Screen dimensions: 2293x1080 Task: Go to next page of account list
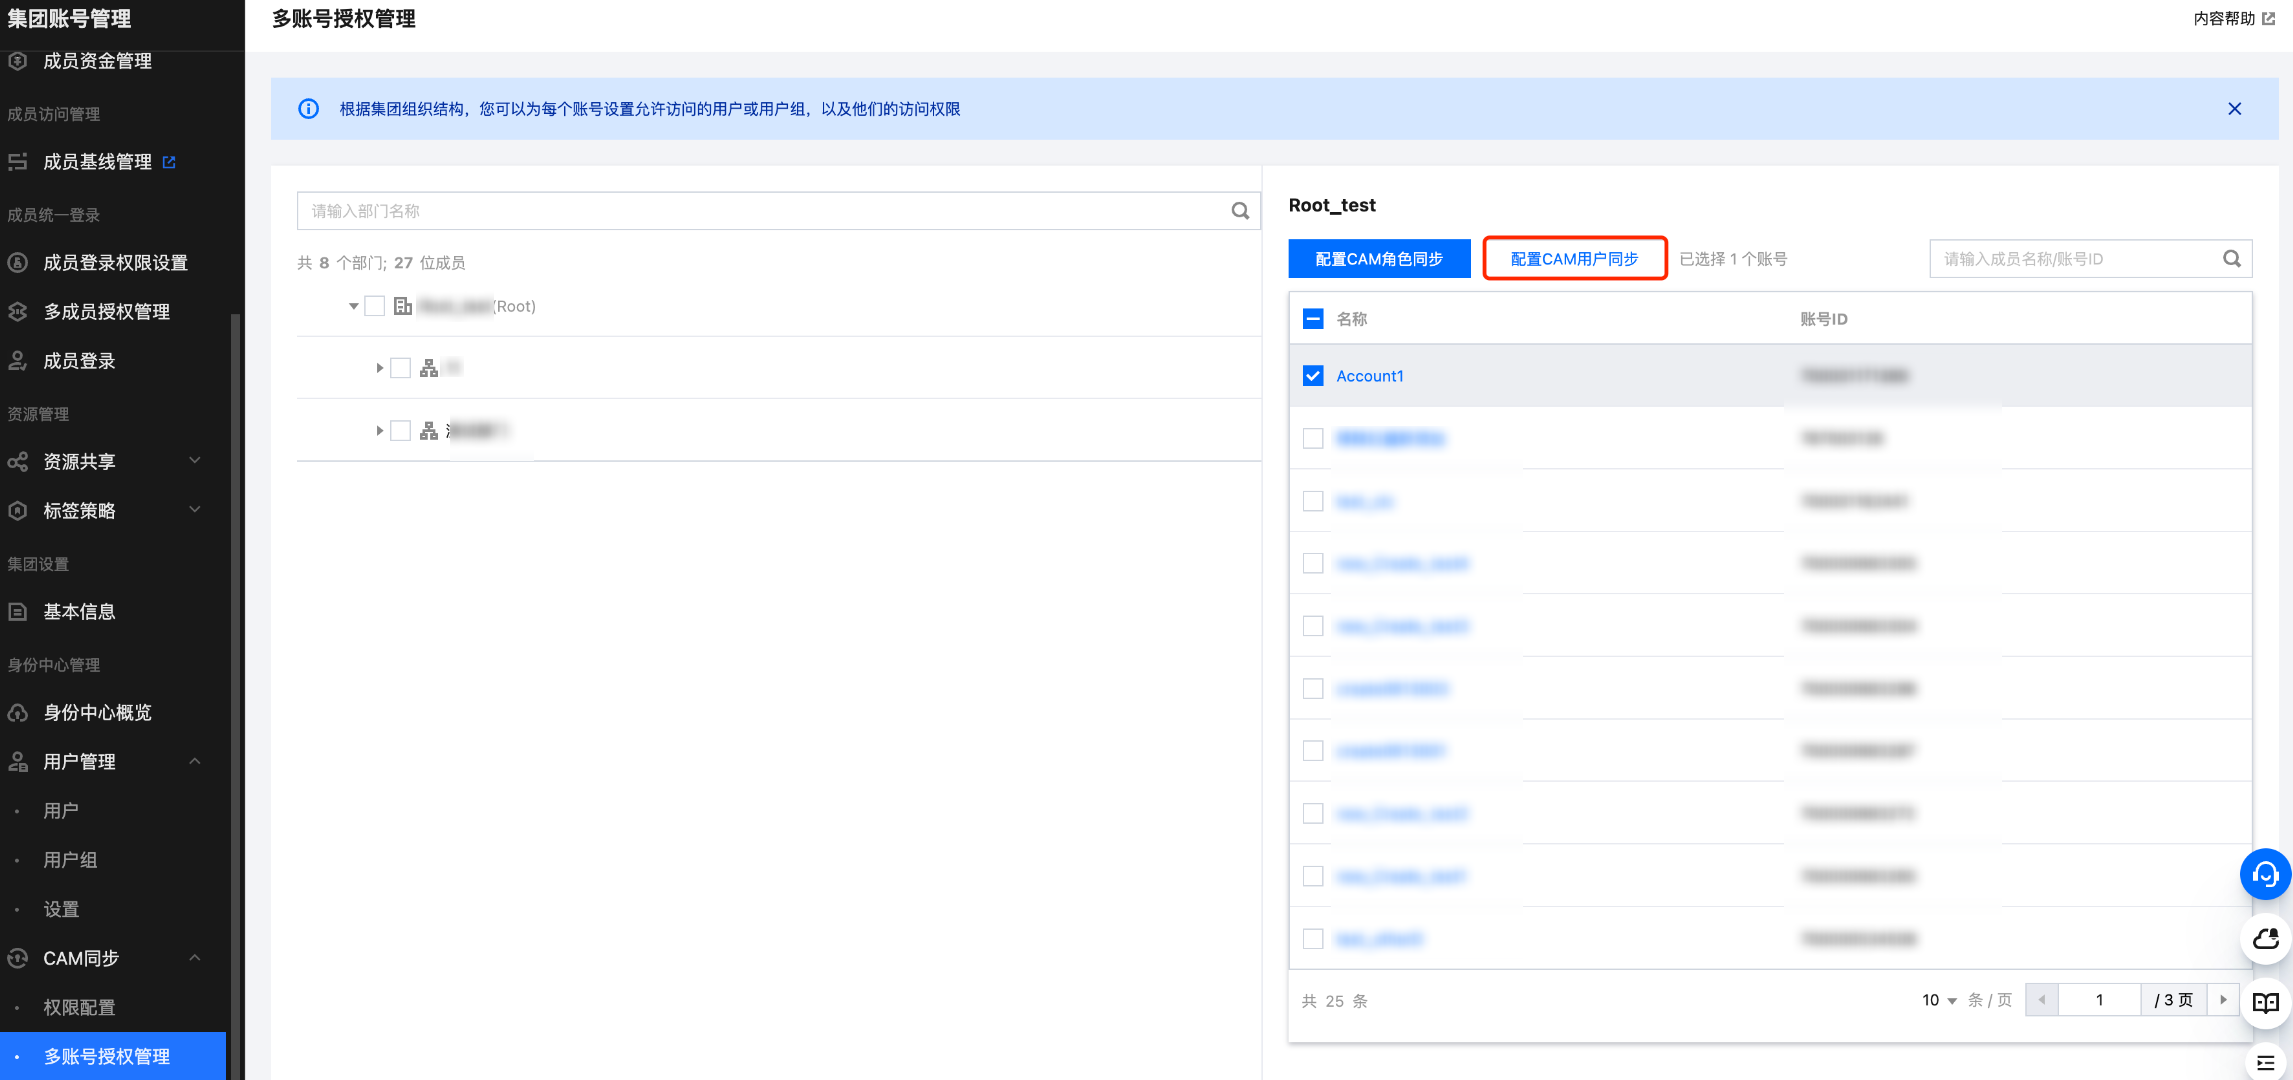[x=2223, y=1000]
